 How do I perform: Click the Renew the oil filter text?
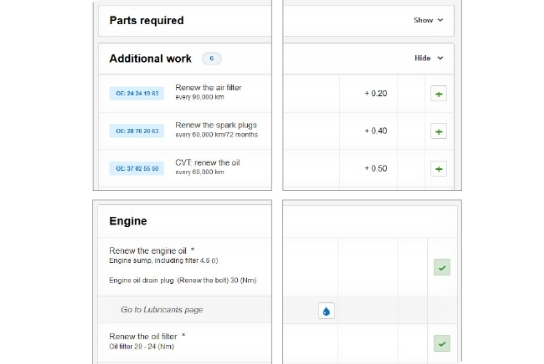coord(143,336)
